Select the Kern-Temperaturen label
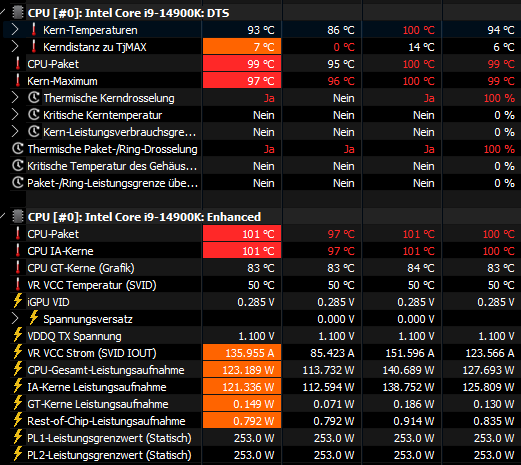The image size is (521, 465). [x=90, y=30]
